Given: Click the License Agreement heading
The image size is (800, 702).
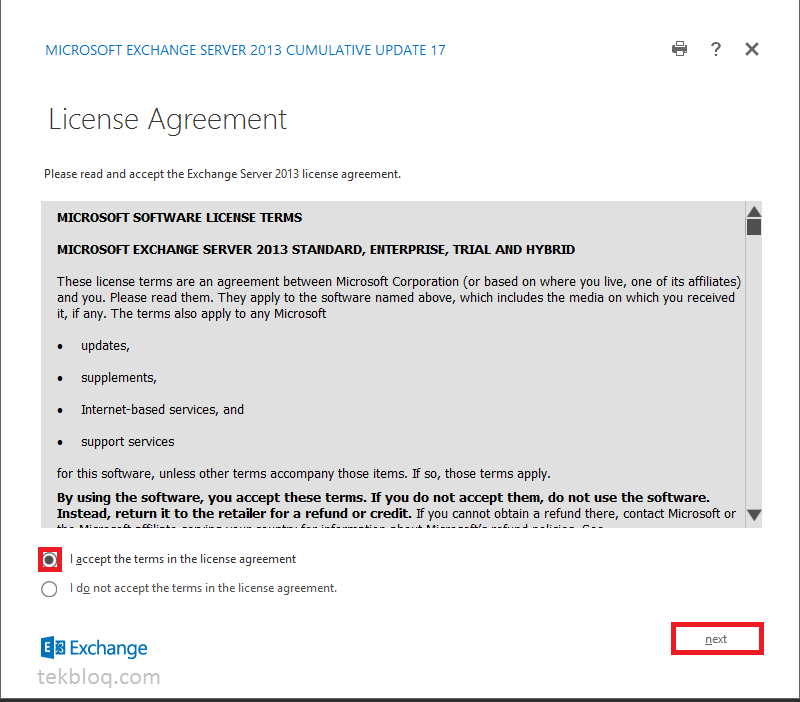Looking at the screenshot, I should click(x=167, y=120).
